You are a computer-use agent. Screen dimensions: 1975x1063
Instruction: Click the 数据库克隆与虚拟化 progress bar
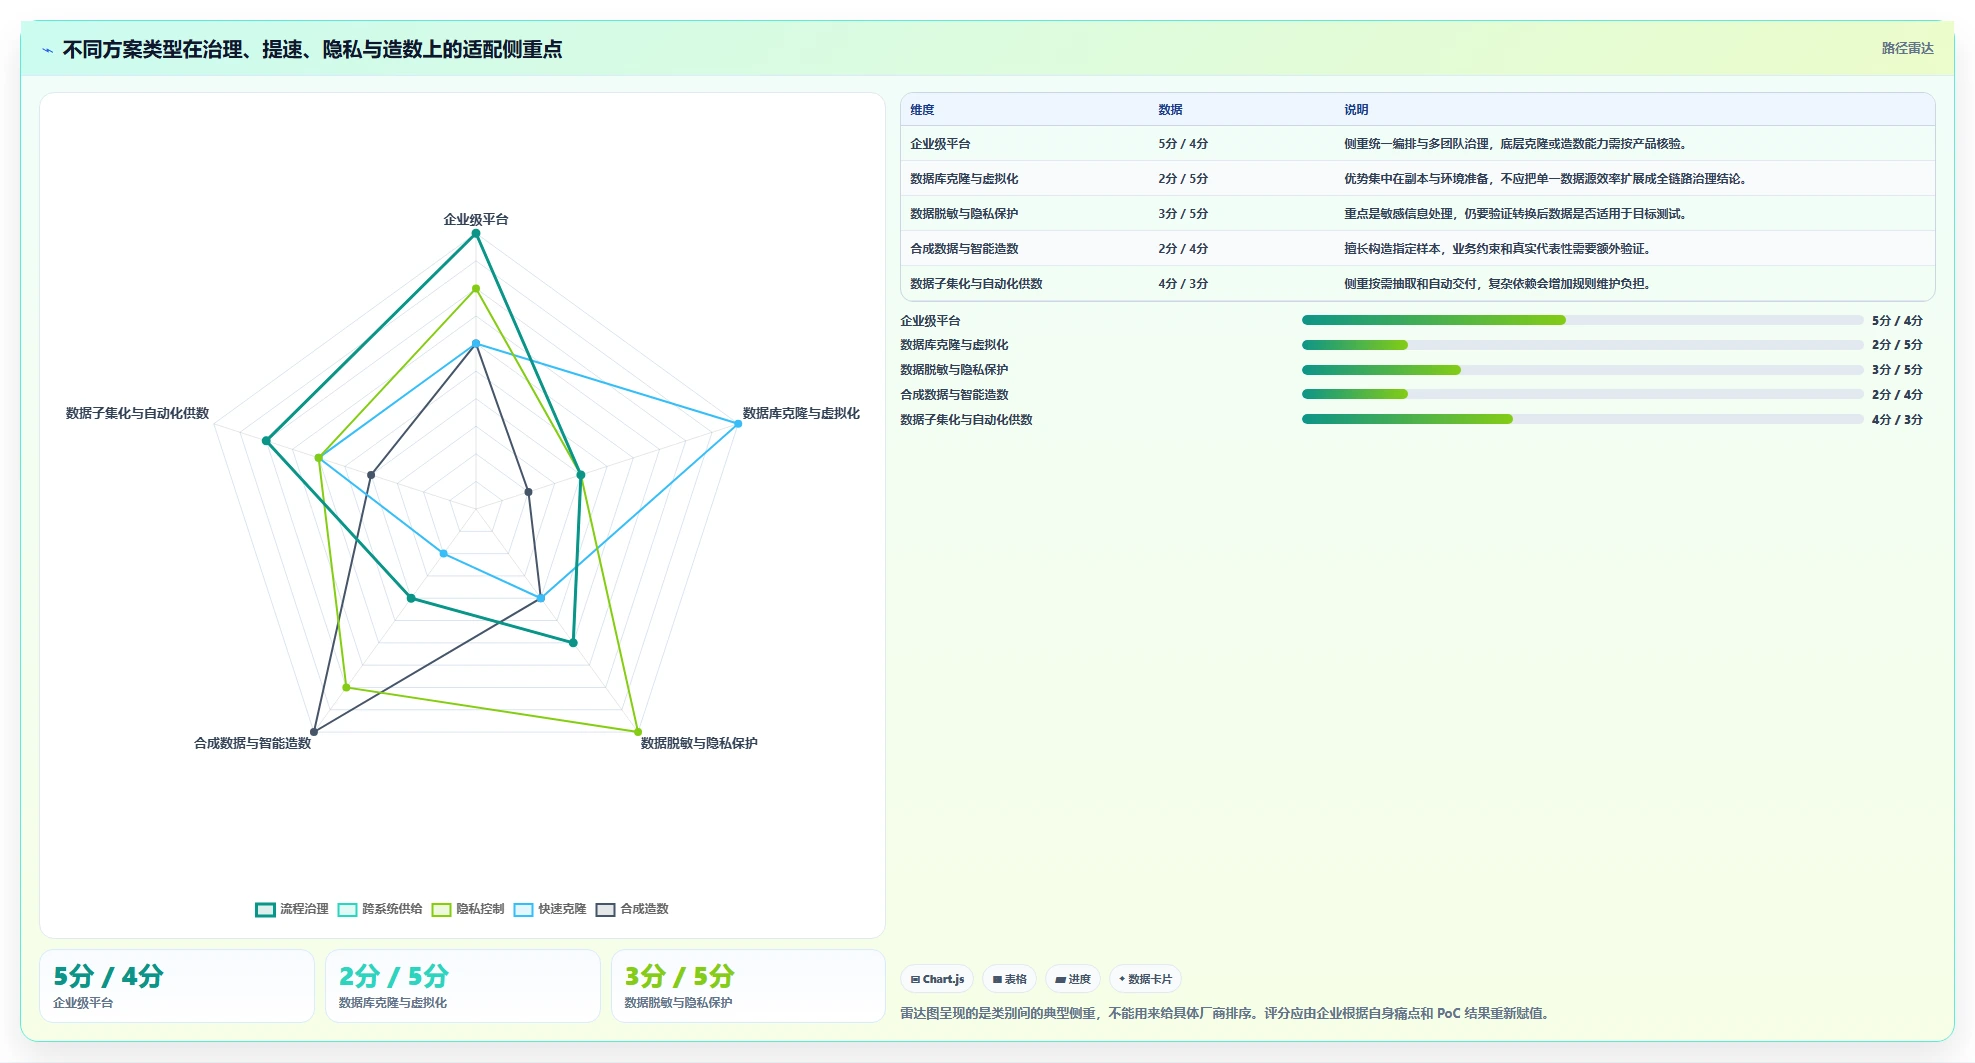pos(1582,345)
